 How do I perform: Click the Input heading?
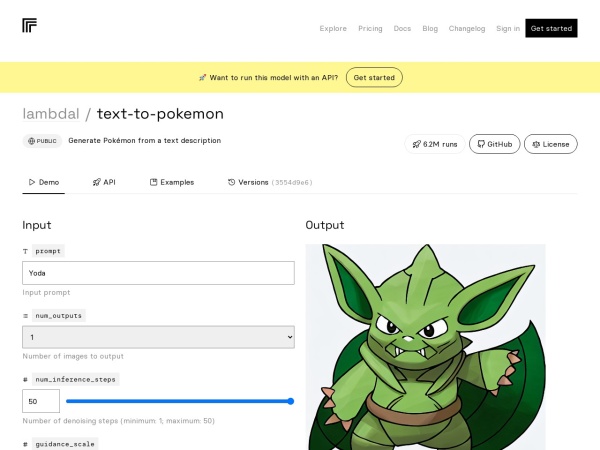click(37, 225)
